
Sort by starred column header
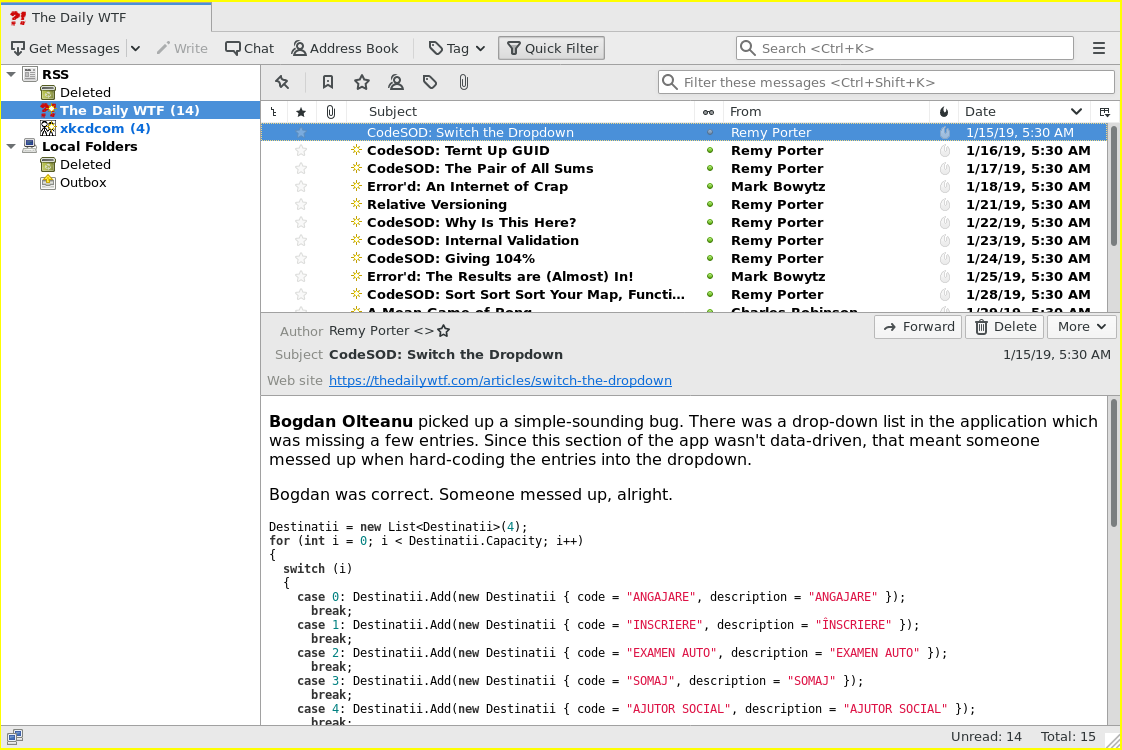301,112
